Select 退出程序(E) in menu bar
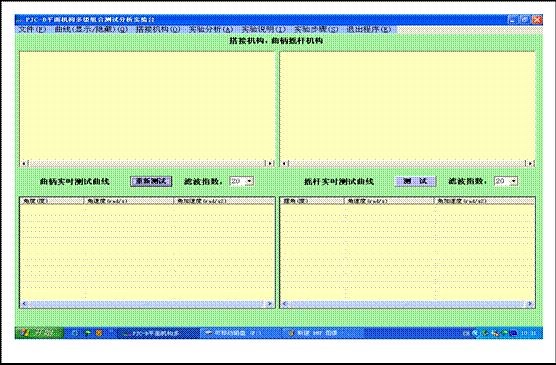The height and width of the screenshot is (365, 556). (x=369, y=29)
